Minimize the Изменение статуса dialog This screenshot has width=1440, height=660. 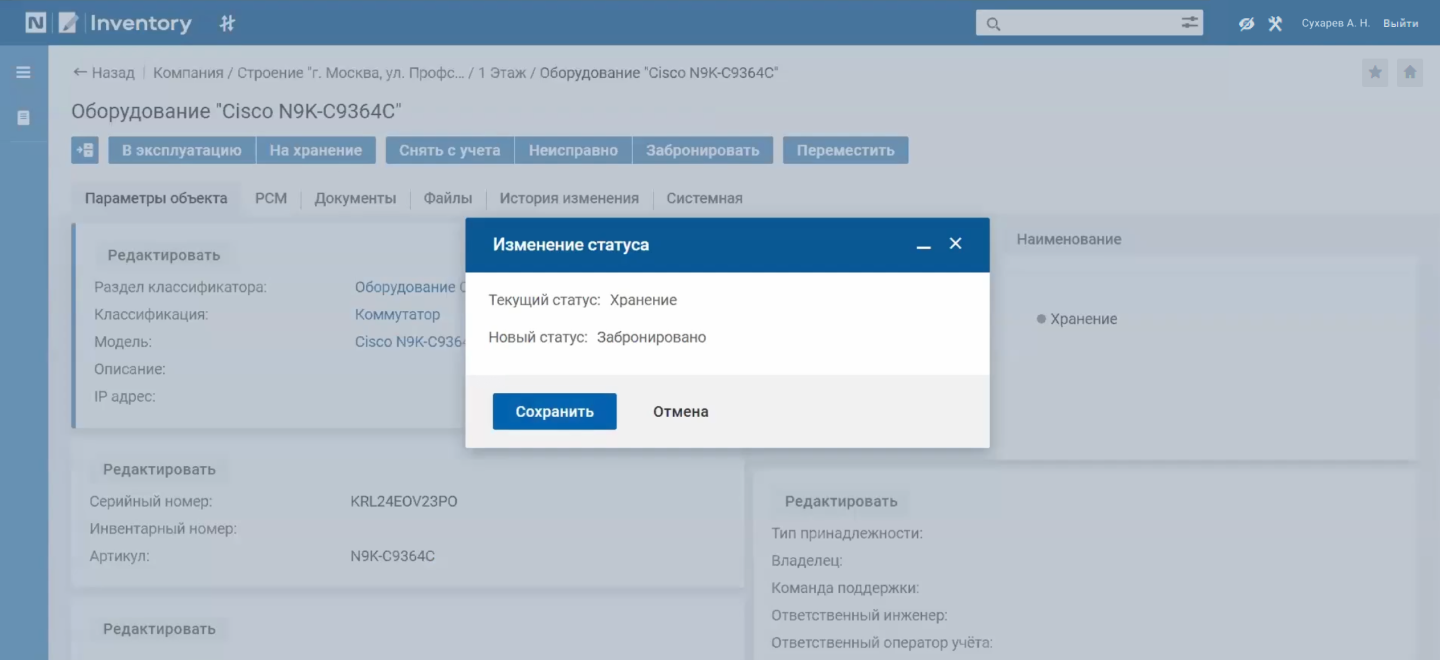click(924, 245)
